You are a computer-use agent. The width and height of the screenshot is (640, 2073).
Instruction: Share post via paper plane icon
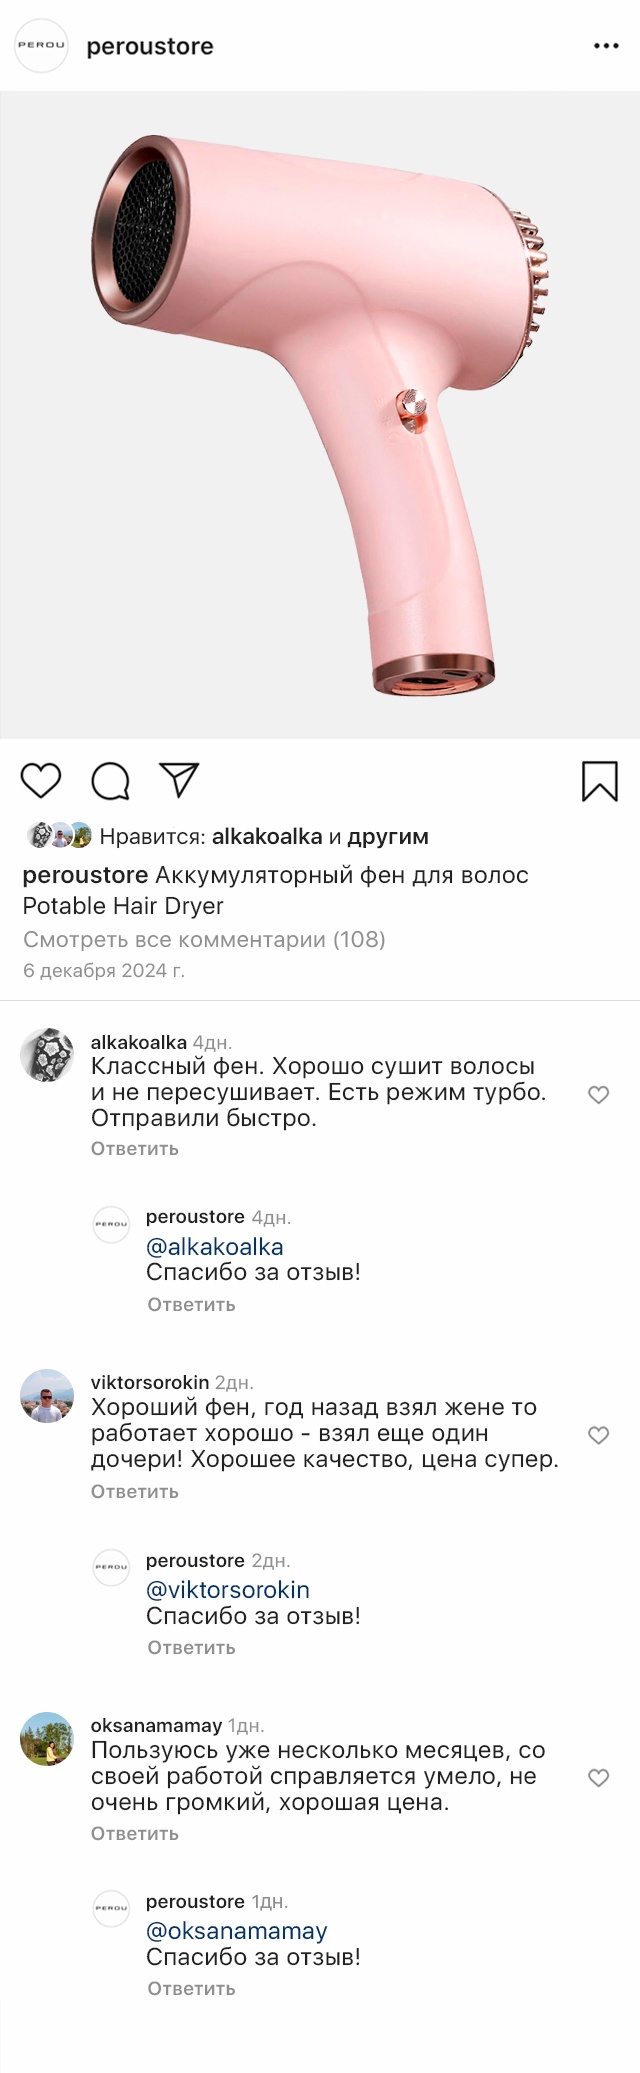coord(179,780)
